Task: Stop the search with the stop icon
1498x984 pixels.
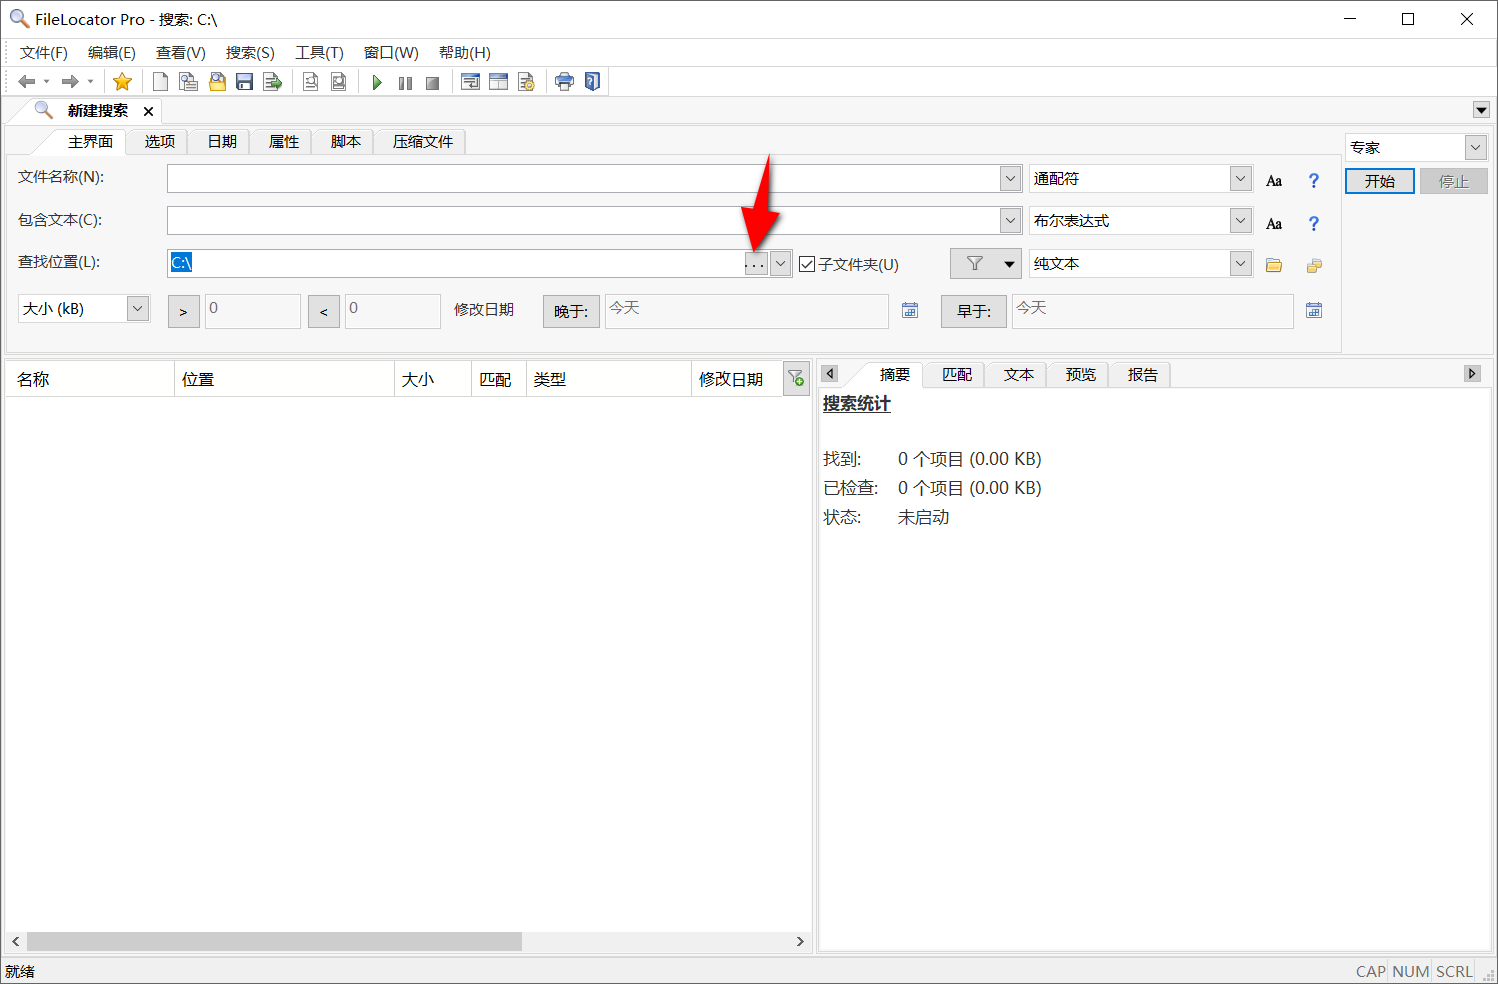Action: (x=432, y=82)
